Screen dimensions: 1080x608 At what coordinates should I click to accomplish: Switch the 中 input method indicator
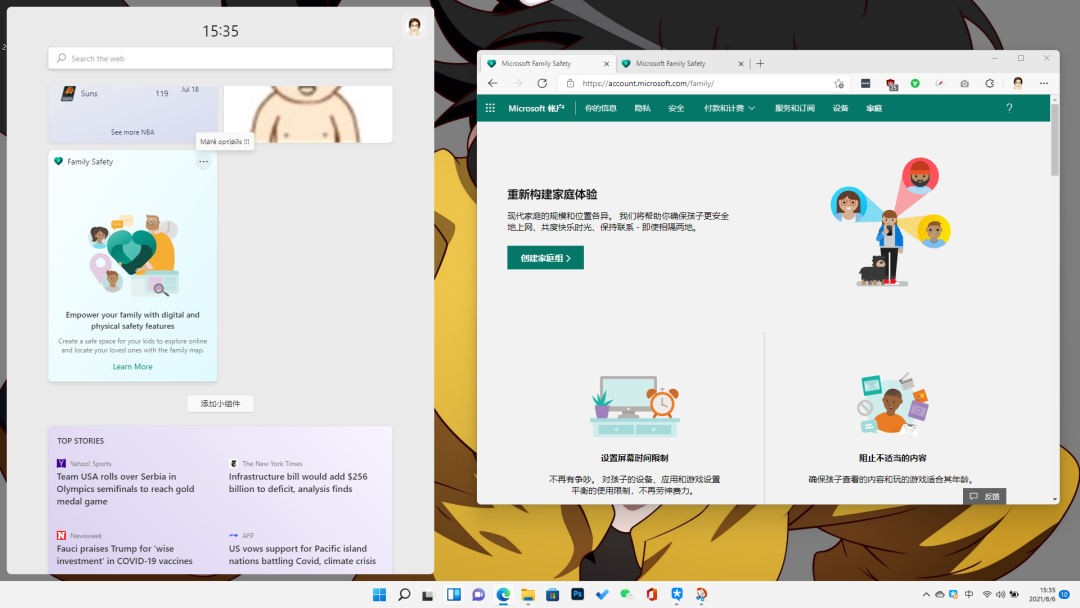969,594
